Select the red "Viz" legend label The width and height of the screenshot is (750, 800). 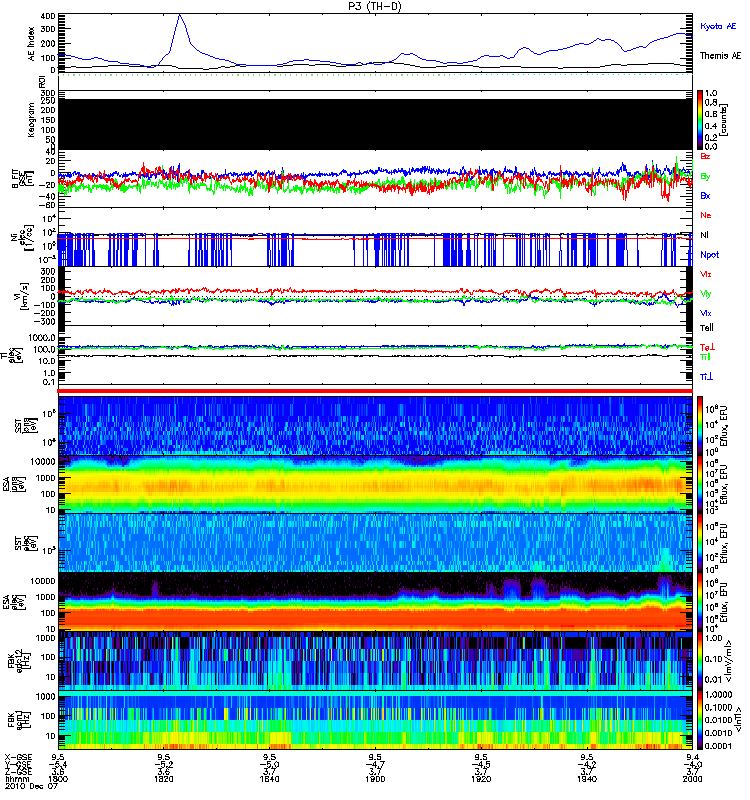point(706,274)
